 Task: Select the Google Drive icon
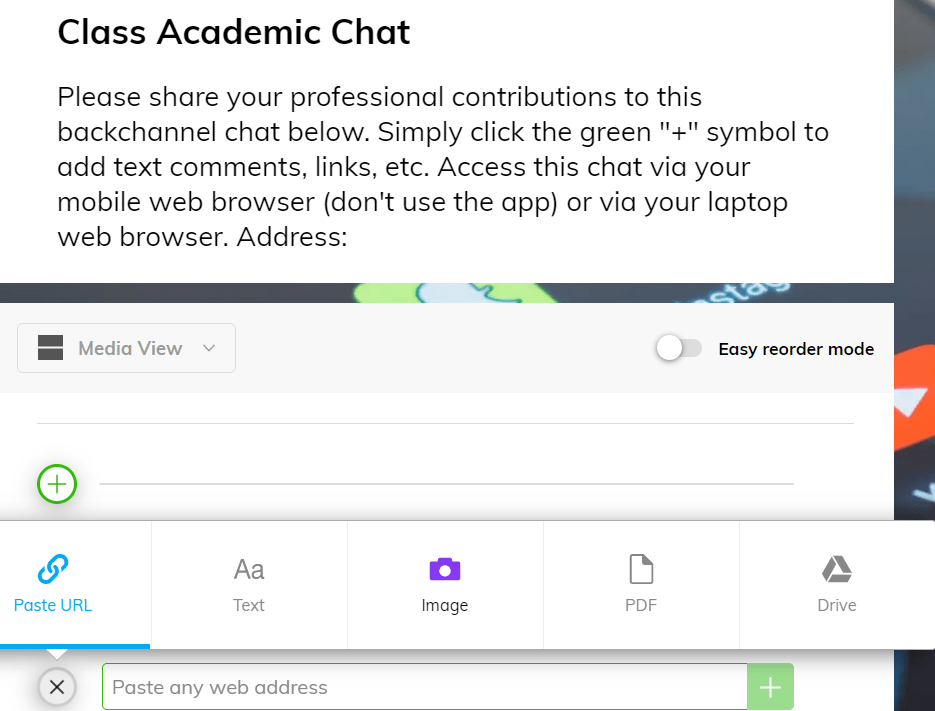pyautogui.click(x=837, y=569)
